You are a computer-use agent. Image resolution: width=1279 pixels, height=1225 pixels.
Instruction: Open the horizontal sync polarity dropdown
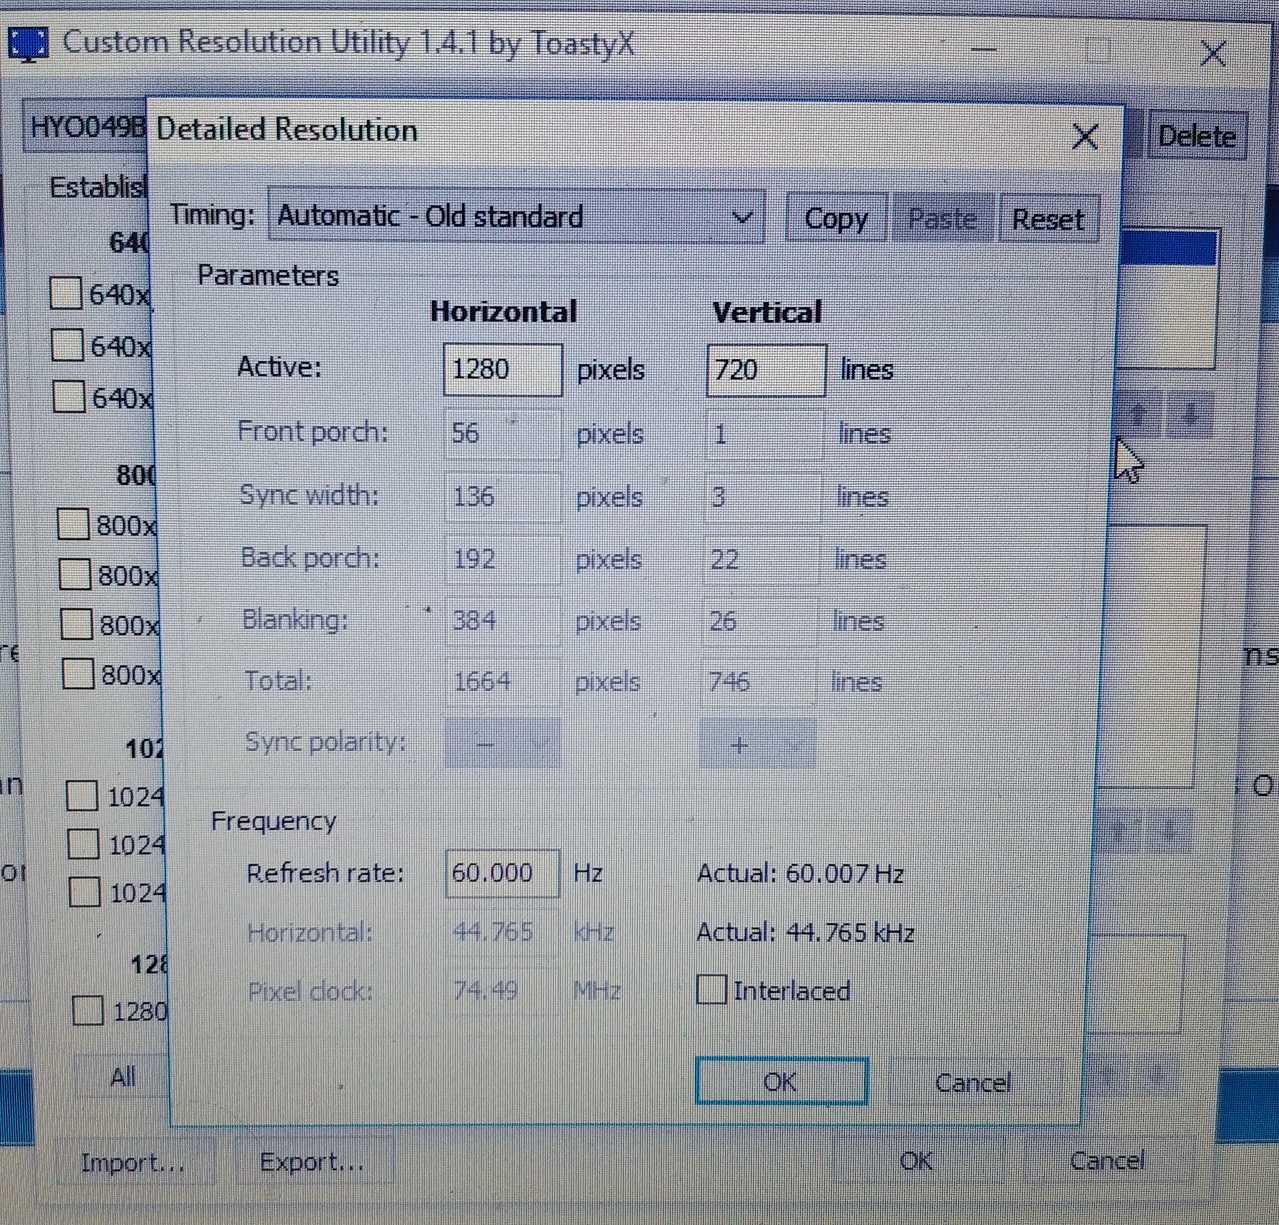point(502,745)
